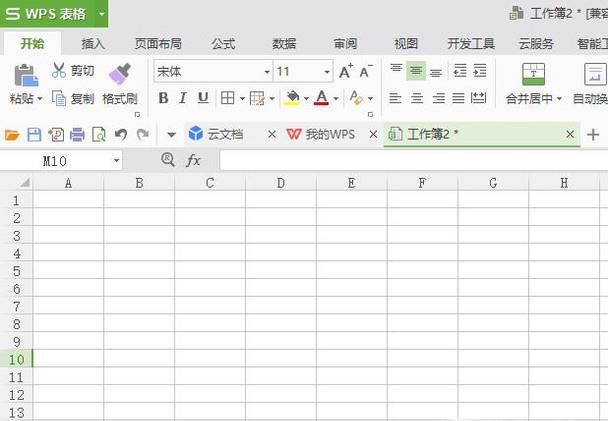Toggle Bold formatting
The height and width of the screenshot is (421, 608).
pyautogui.click(x=163, y=98)
